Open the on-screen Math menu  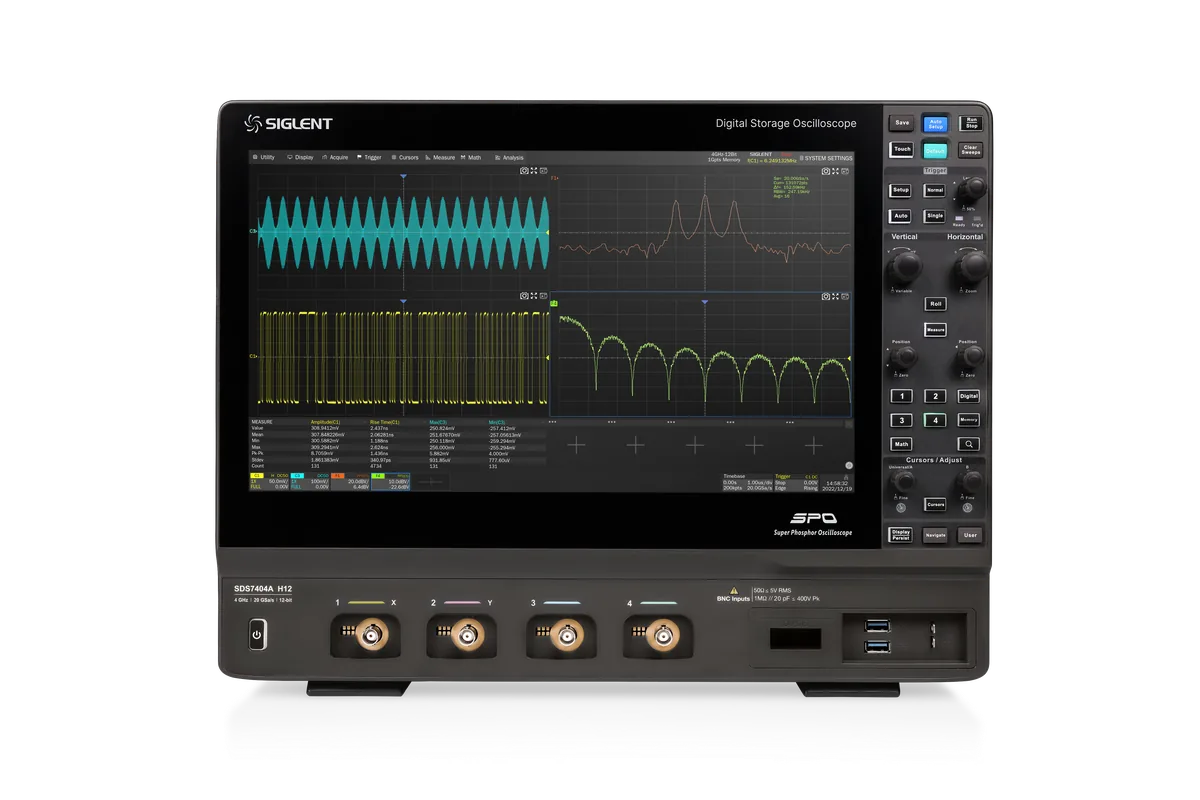coord(471,157)
